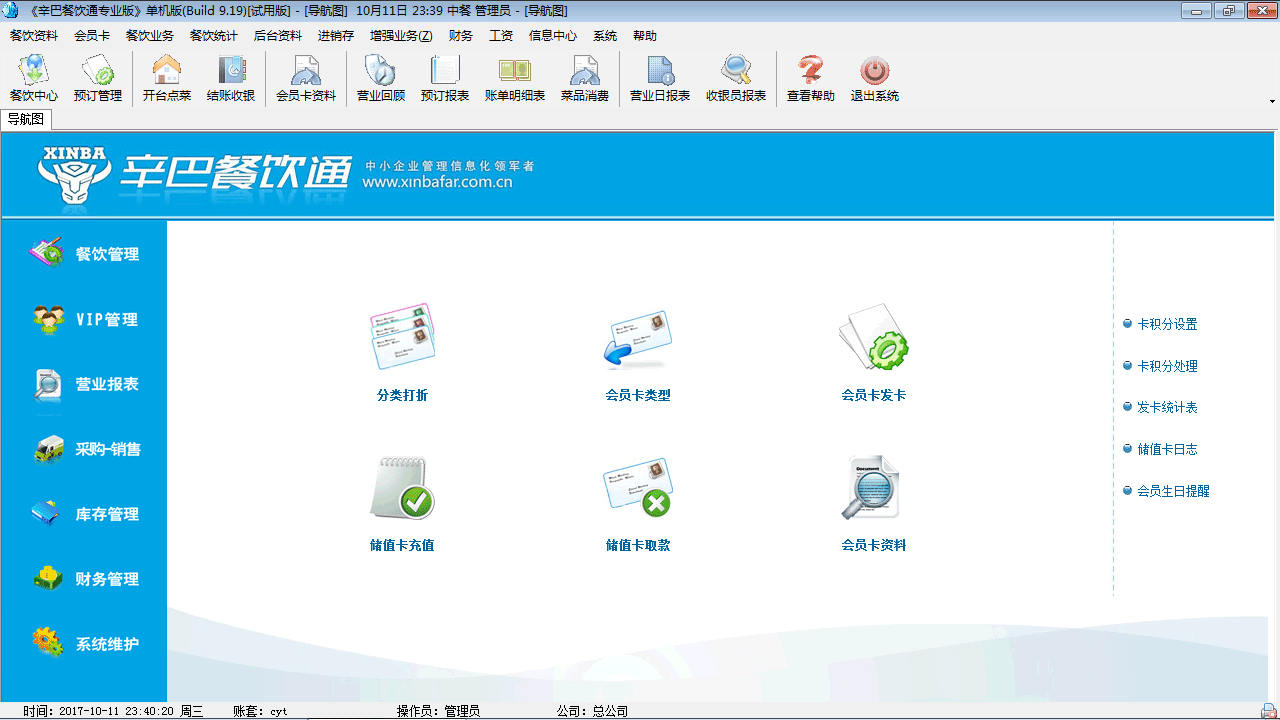Click the 操作员: 管理员 status text
The height and width of the screenshot is (720, 1280).
click(438, 711)
